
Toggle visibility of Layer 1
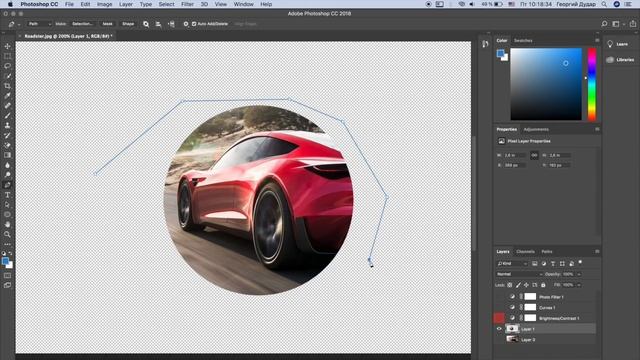click(x=499, y=329)
